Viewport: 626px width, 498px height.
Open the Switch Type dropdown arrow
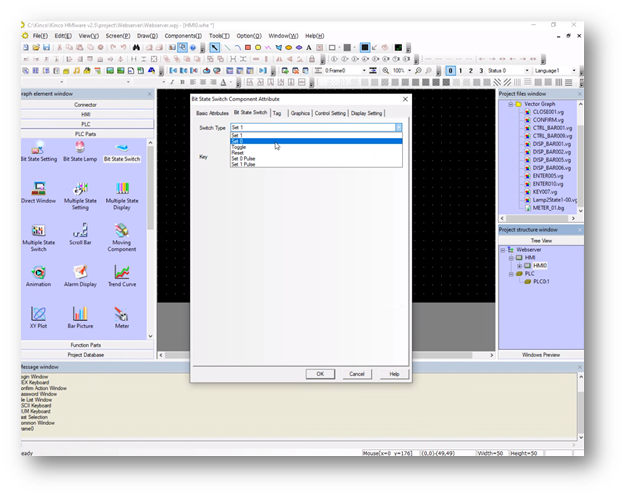pyautogui.click(x=398, y=128)
